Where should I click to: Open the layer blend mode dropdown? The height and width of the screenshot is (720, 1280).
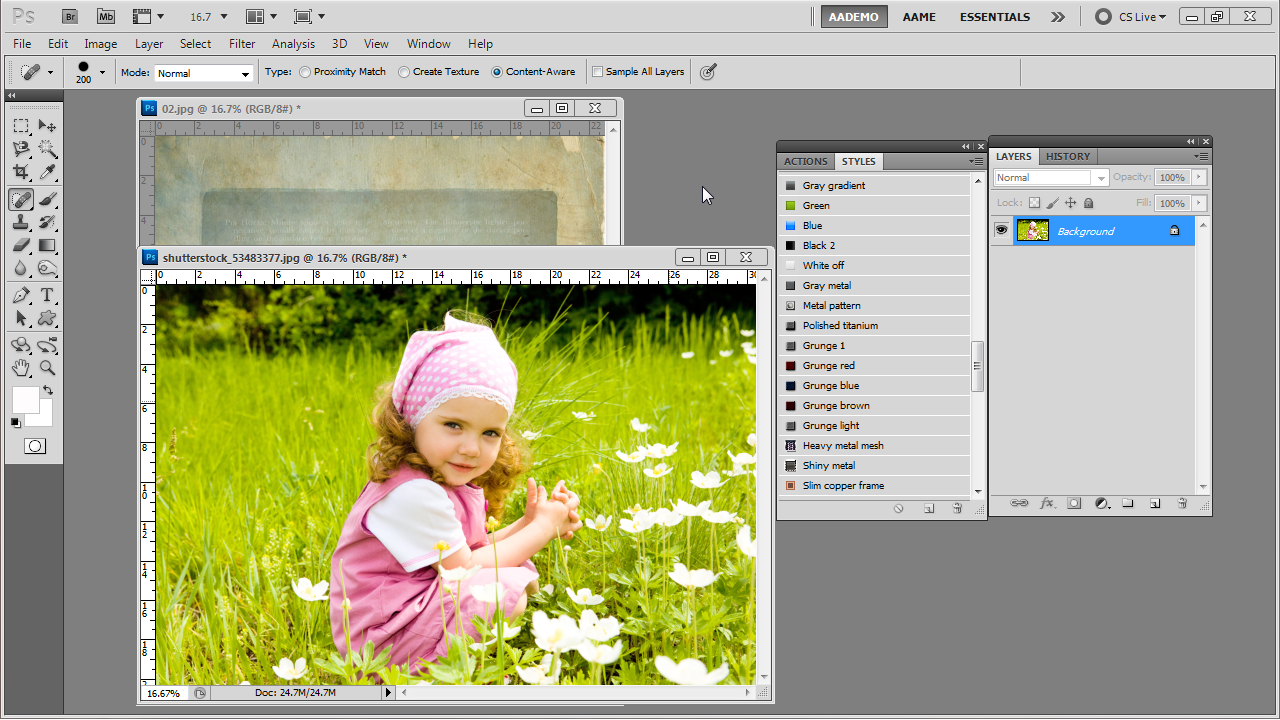(1051, 177)
